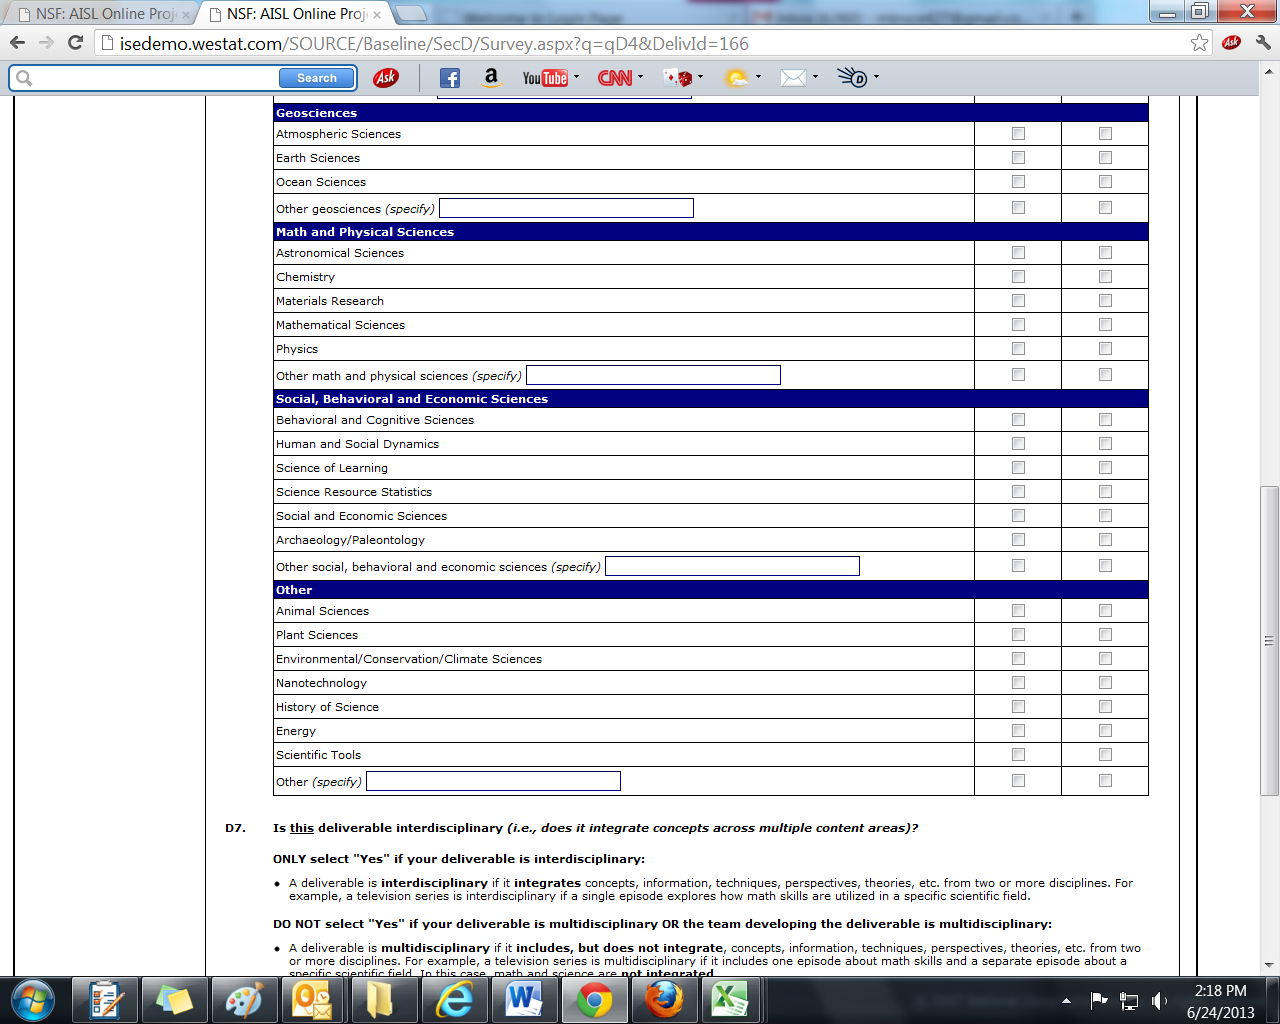Open the weather dropdown arrow
The height and width of the screenshot is (1024, 1280).
758,77
